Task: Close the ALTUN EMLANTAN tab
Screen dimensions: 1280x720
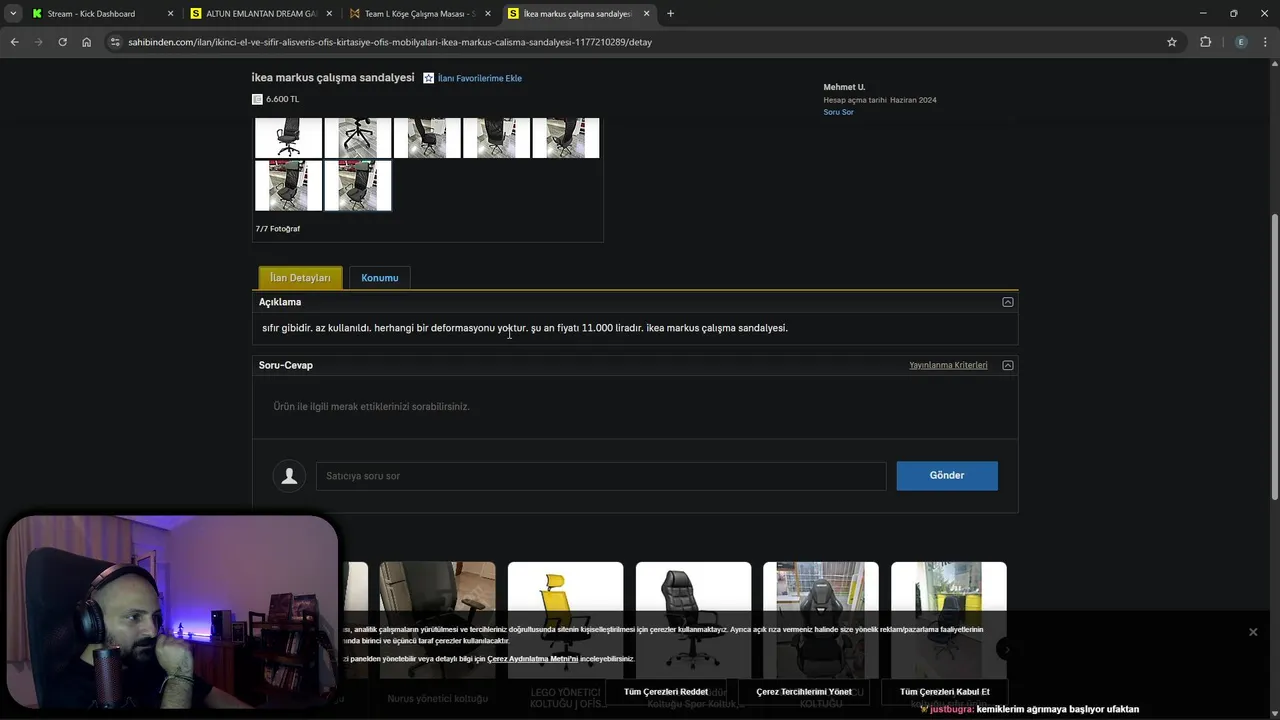Action: (x=329, y=14)
